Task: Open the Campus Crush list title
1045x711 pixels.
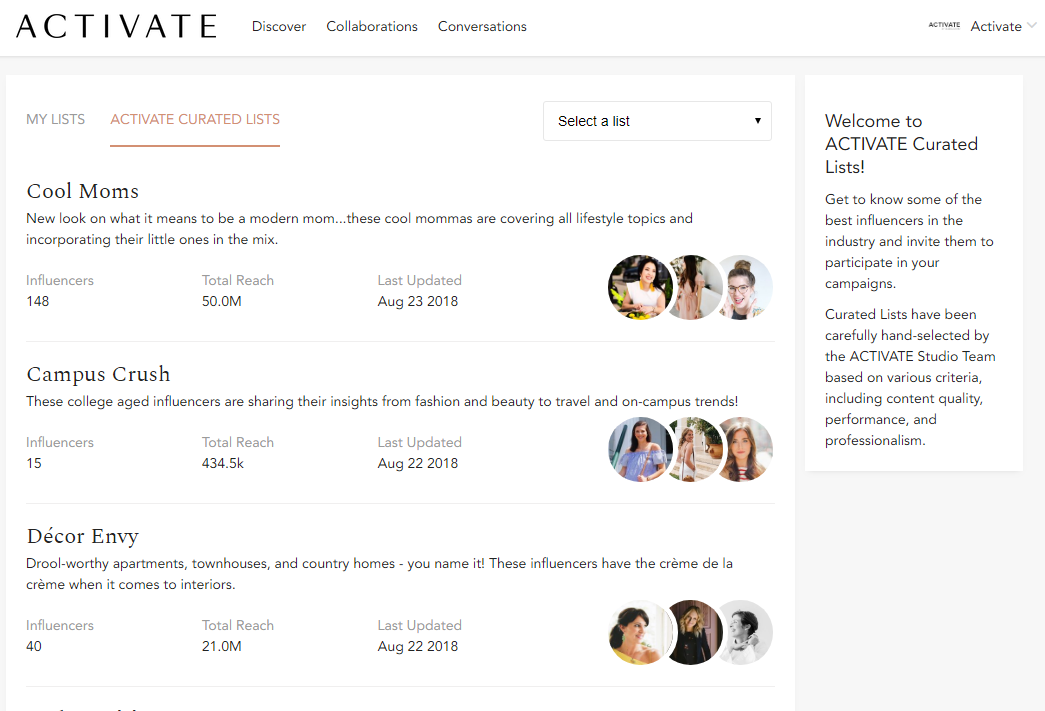Action: tap(98, 374)
